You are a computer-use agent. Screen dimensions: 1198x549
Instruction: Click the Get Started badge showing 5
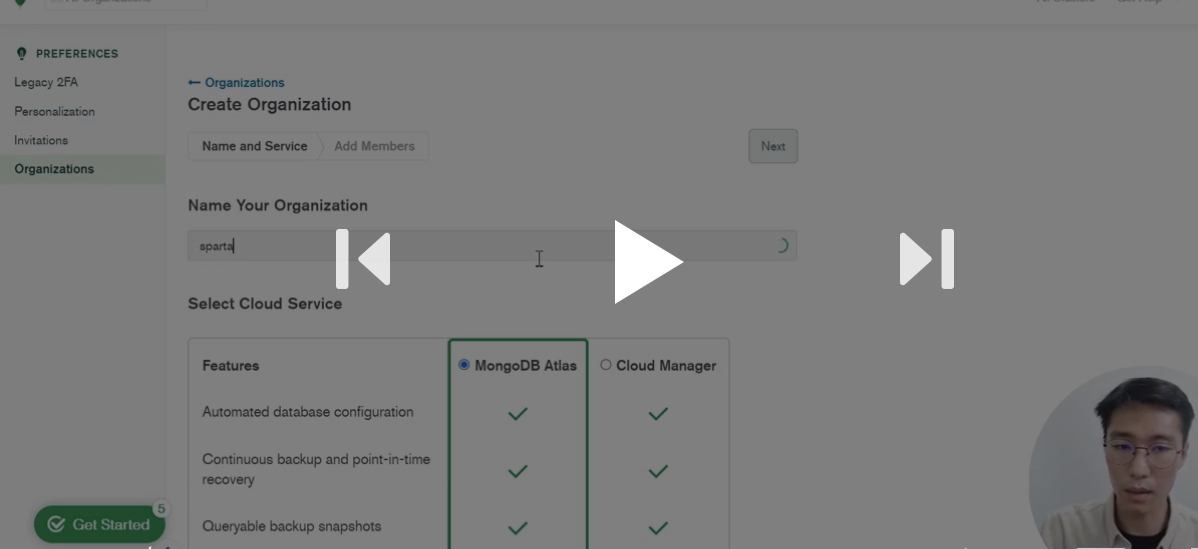[x=160, y=509]
